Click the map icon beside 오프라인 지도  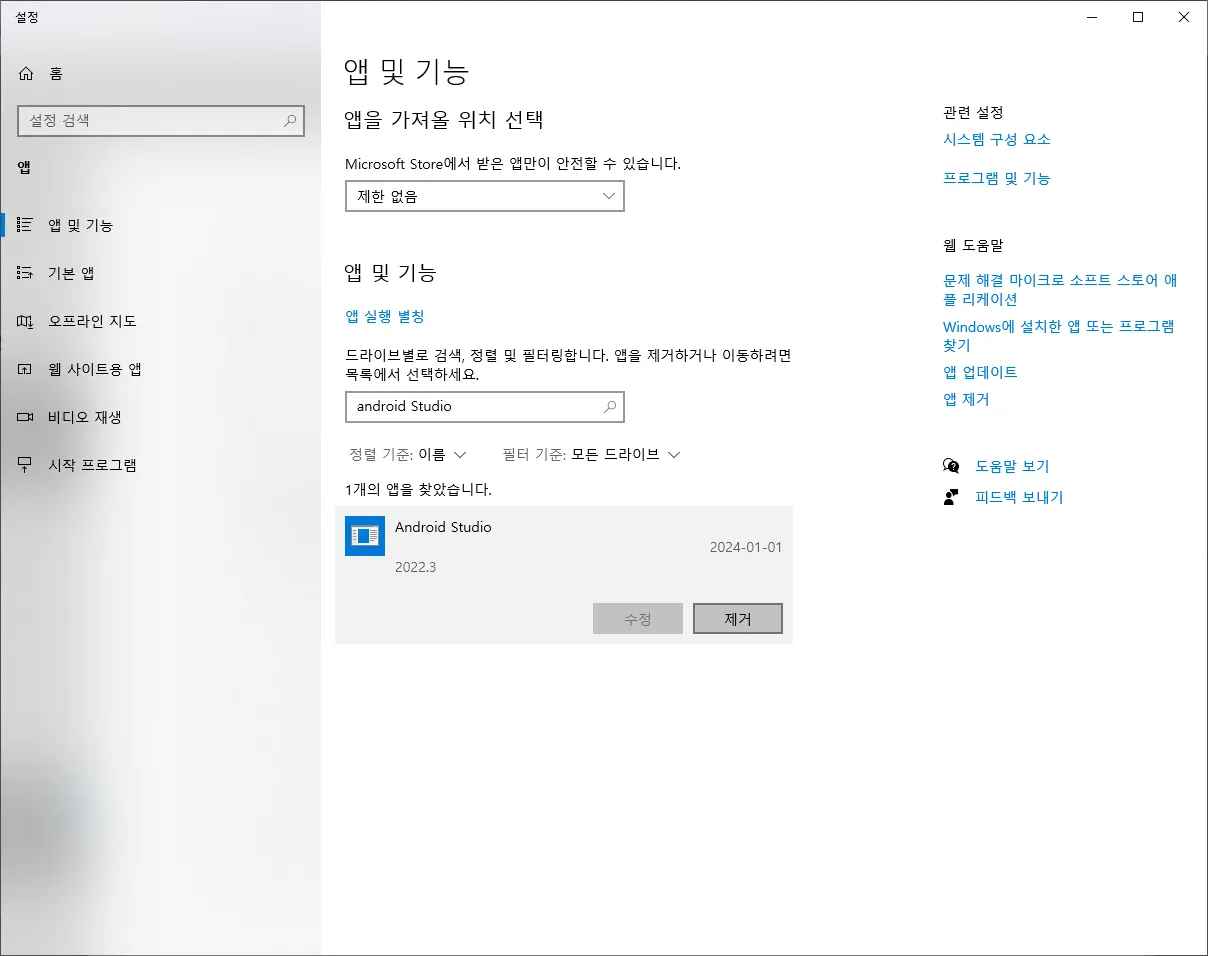[26, 321]
